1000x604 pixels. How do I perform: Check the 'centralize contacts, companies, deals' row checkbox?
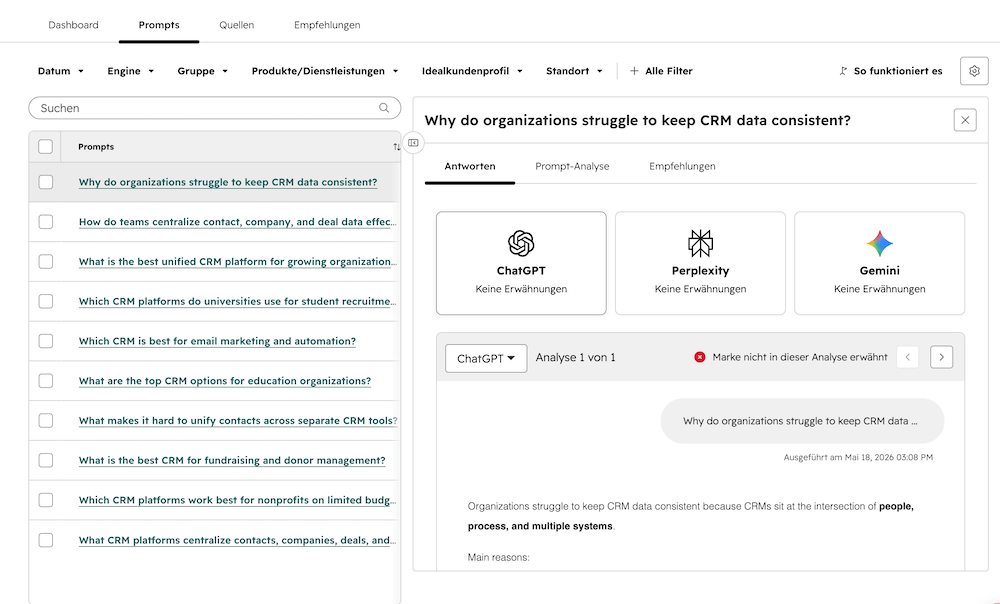pos(45,540)
